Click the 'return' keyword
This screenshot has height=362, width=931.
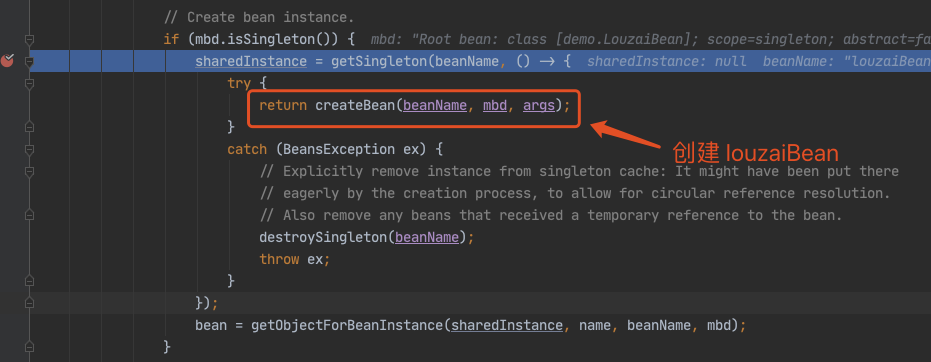pyautogui.click(x=283, y=106)
